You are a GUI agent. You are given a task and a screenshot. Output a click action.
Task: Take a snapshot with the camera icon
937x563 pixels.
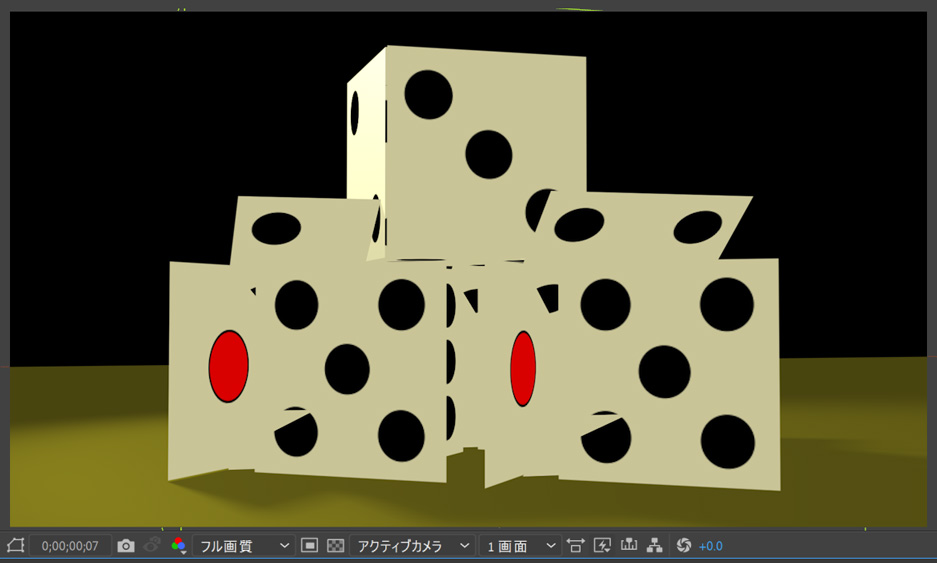tap(126, 545)
